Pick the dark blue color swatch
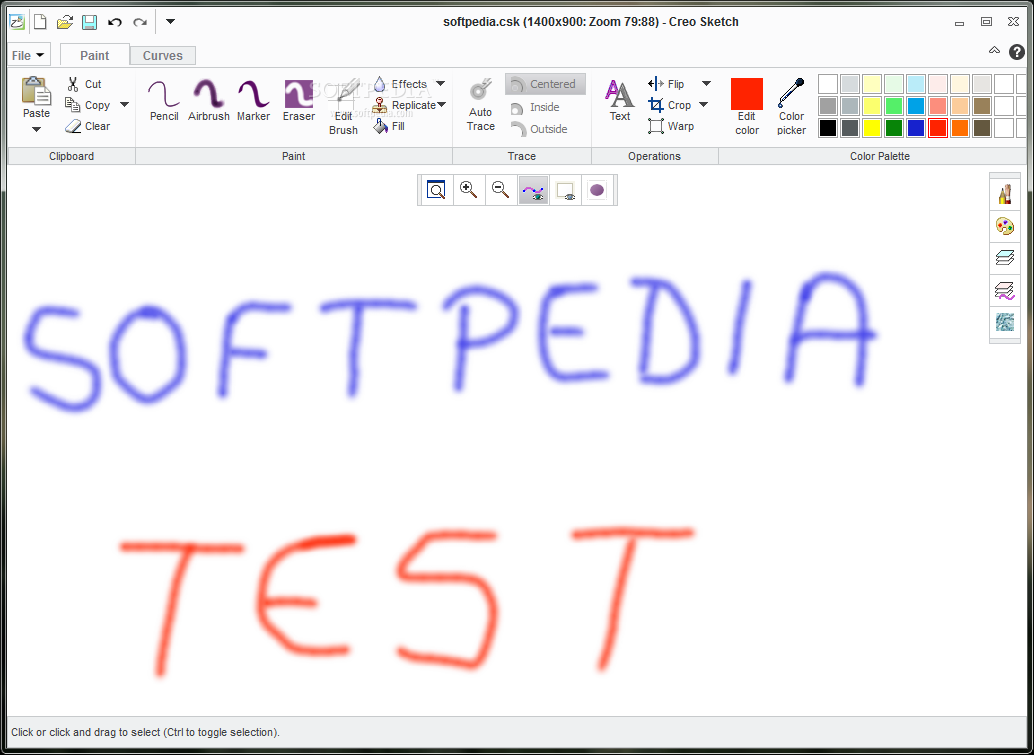Screen dimensions: 1034x755 (916, 128)
